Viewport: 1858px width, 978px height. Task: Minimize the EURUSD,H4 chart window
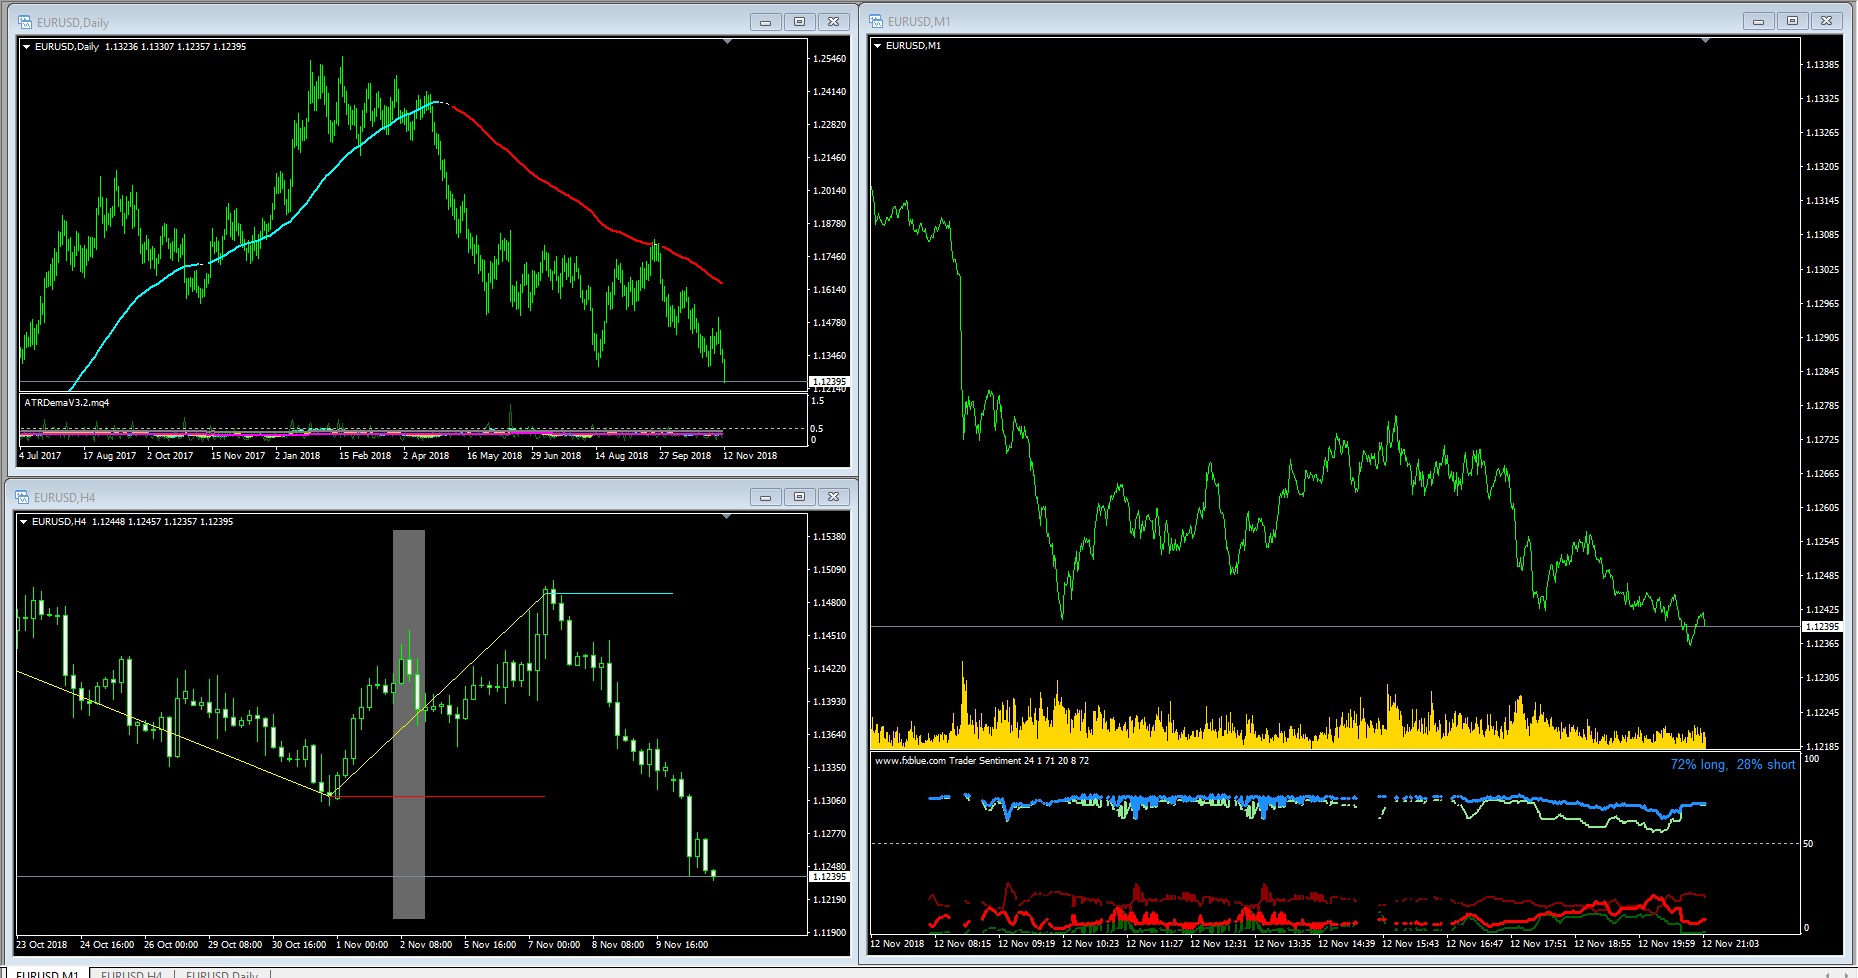tap(765, 497)
